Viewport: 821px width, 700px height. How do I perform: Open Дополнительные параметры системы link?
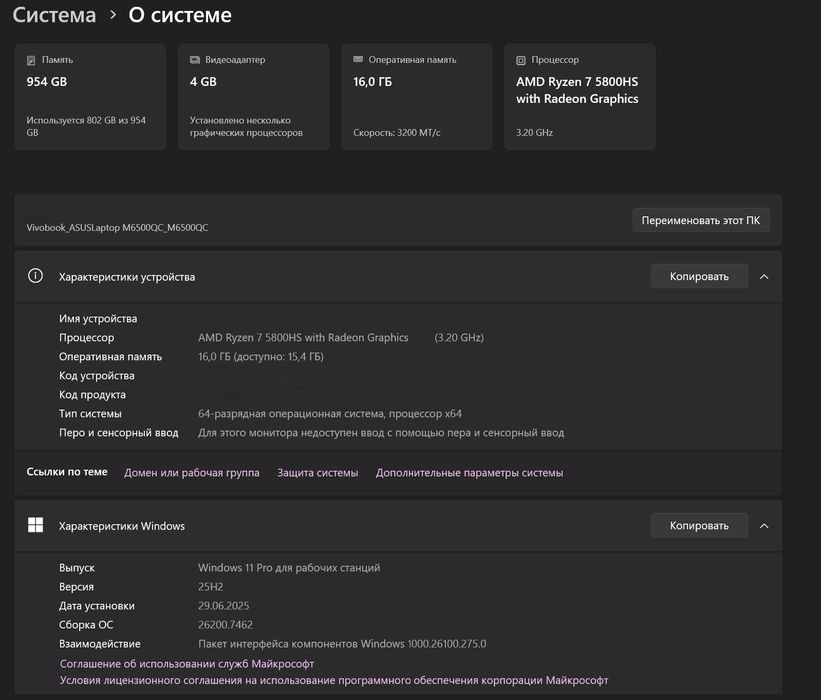469,472
